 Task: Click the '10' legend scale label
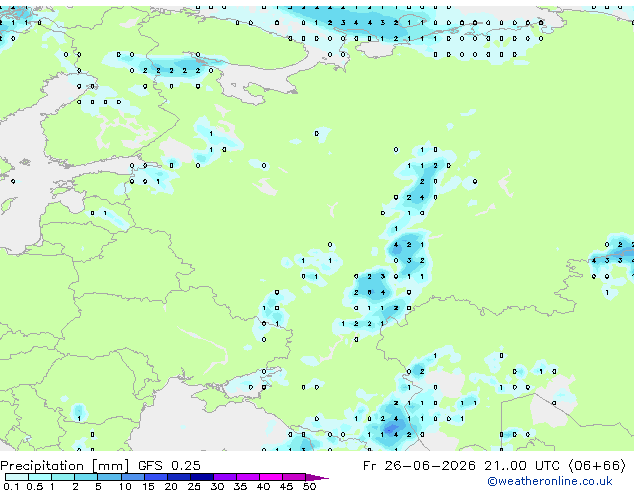(x=125, y=486)
